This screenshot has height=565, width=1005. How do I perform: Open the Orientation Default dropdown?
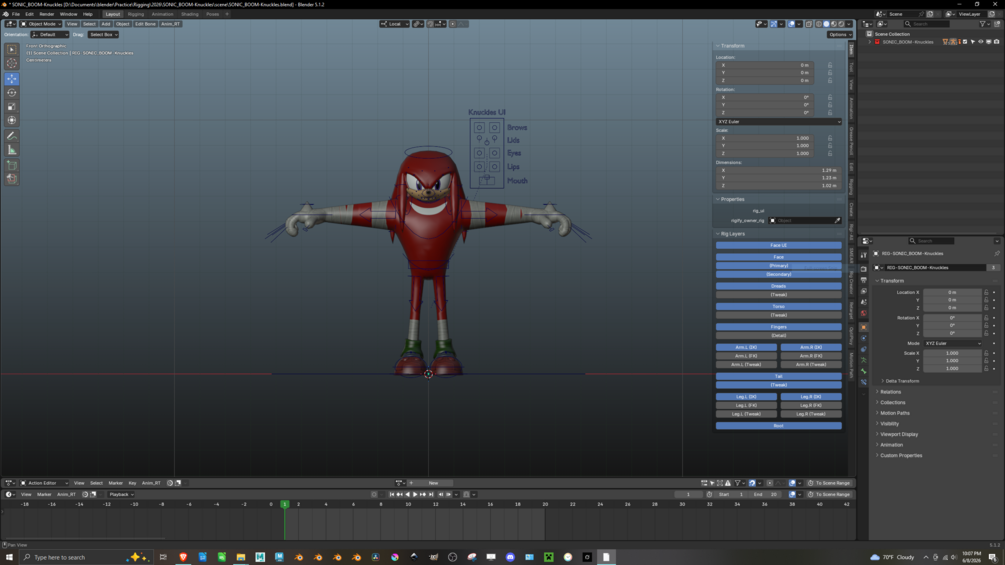click(x=49, y=35)
